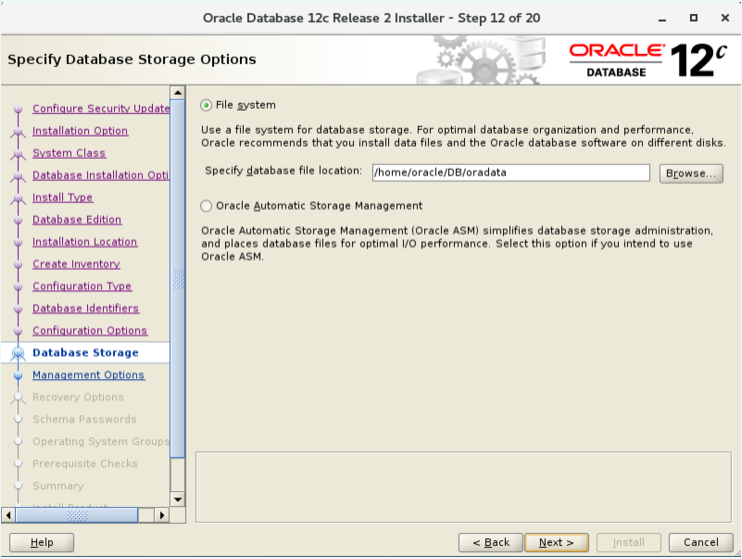Click the vertical scrollbar thumb in step list
This screenshot has width=742, height=559.
click(x=177, y=279)
